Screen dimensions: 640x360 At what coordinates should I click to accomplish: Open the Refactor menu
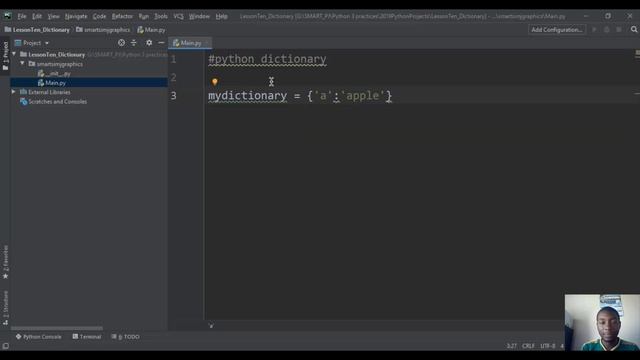point(122,16)
